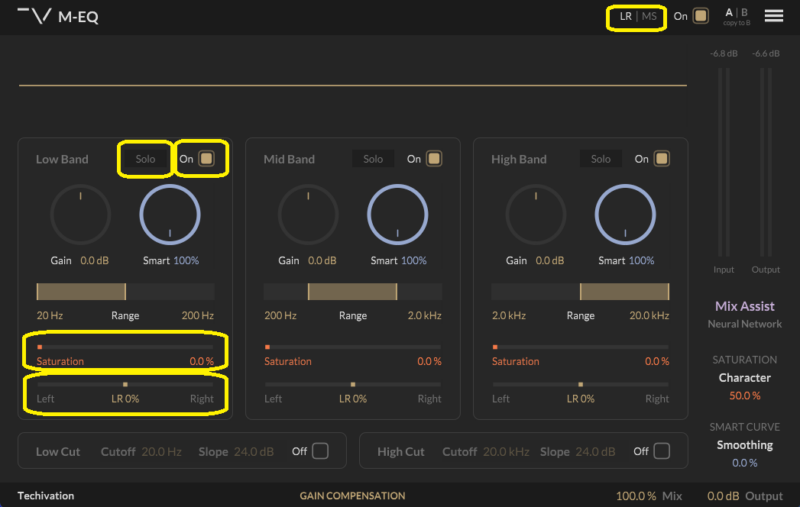800x507 pixels.
Task: Click the Low Band Smart knob
Action: 170,216
